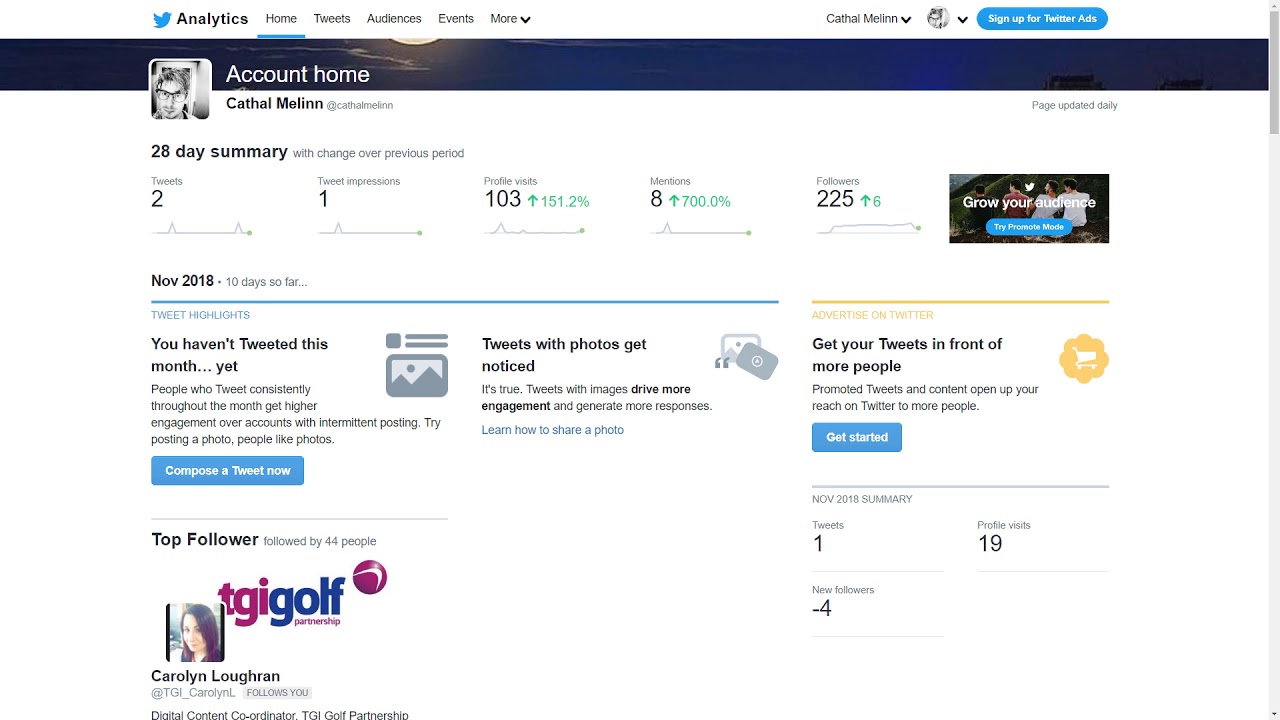1280x720 pixels.
Task: Click the Get started button
Action: click(857, 437)
